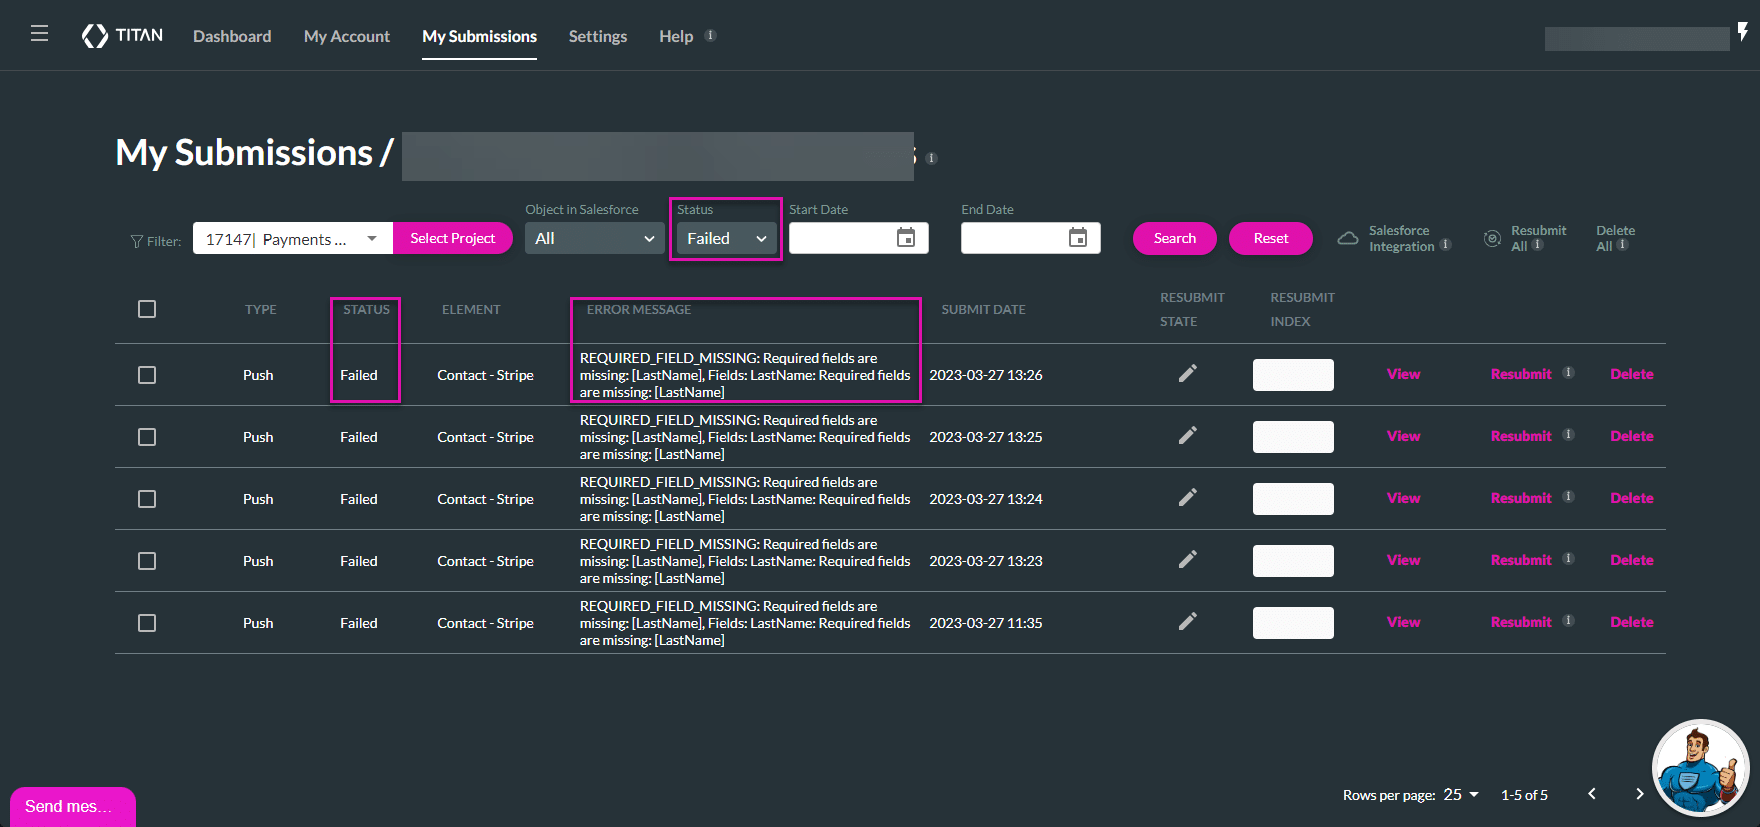
Task: Open the End Date calendar picker
Action: 1077,238
